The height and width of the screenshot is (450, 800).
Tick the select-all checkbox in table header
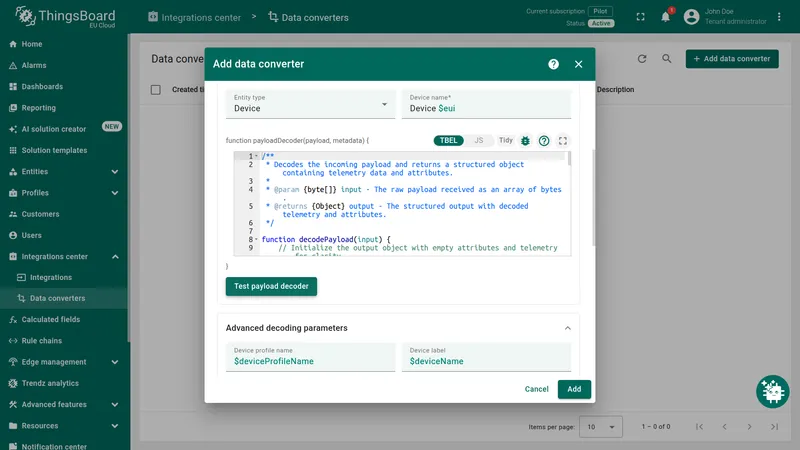(156, 90)
